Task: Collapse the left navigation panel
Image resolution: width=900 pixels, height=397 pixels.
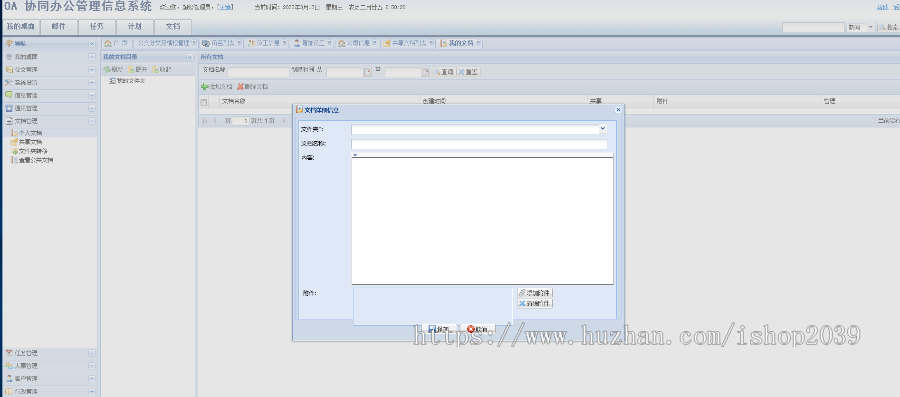Action: (92, 44)
